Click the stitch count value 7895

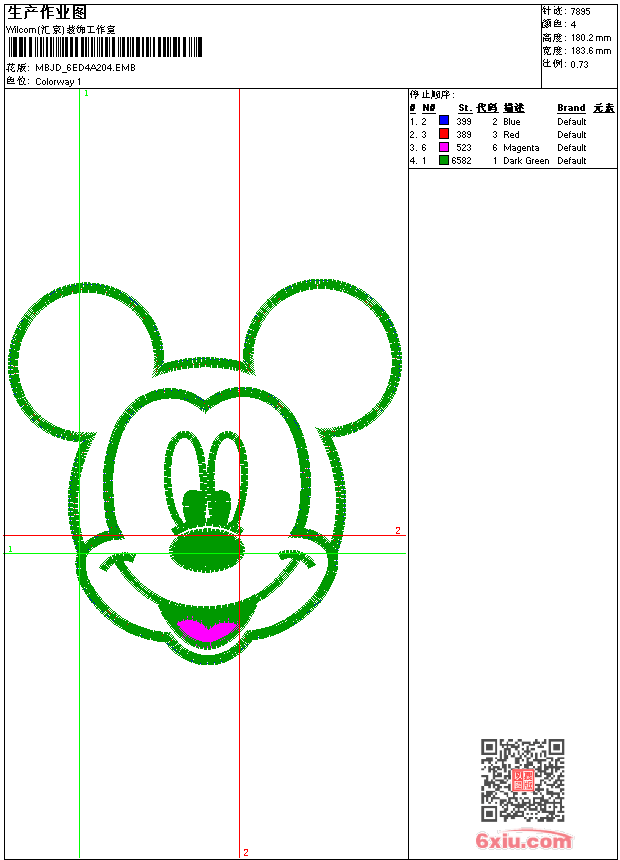pyautogui.click(x=580, y=11)
